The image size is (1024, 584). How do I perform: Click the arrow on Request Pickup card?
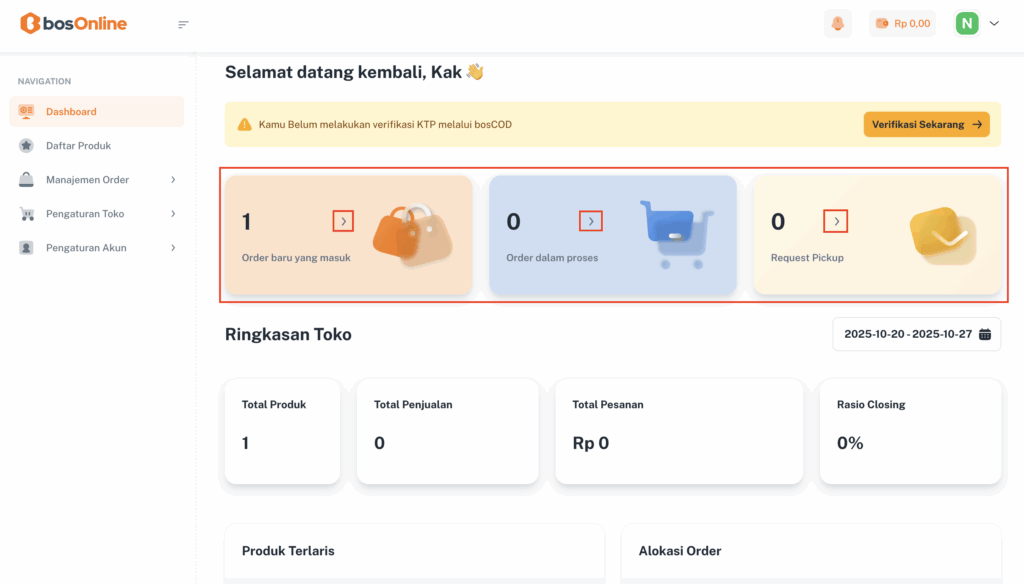pos(836,221)
